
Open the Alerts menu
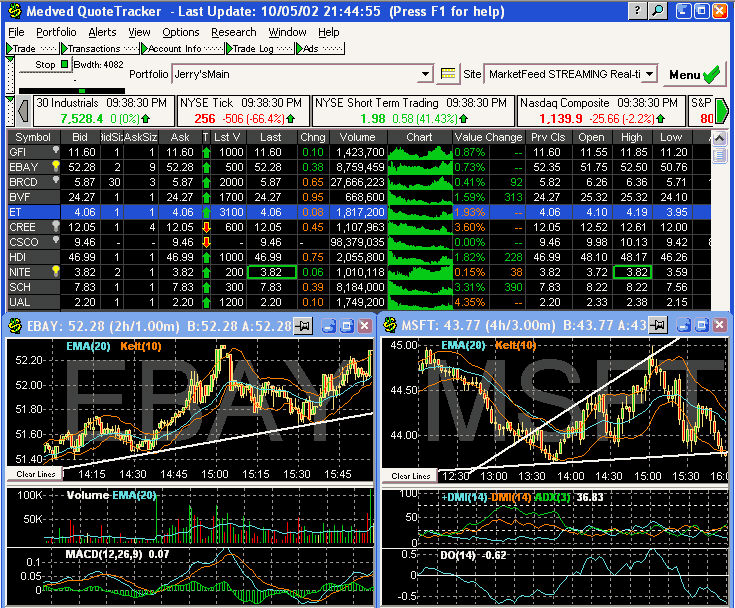[x=102, y=32]
